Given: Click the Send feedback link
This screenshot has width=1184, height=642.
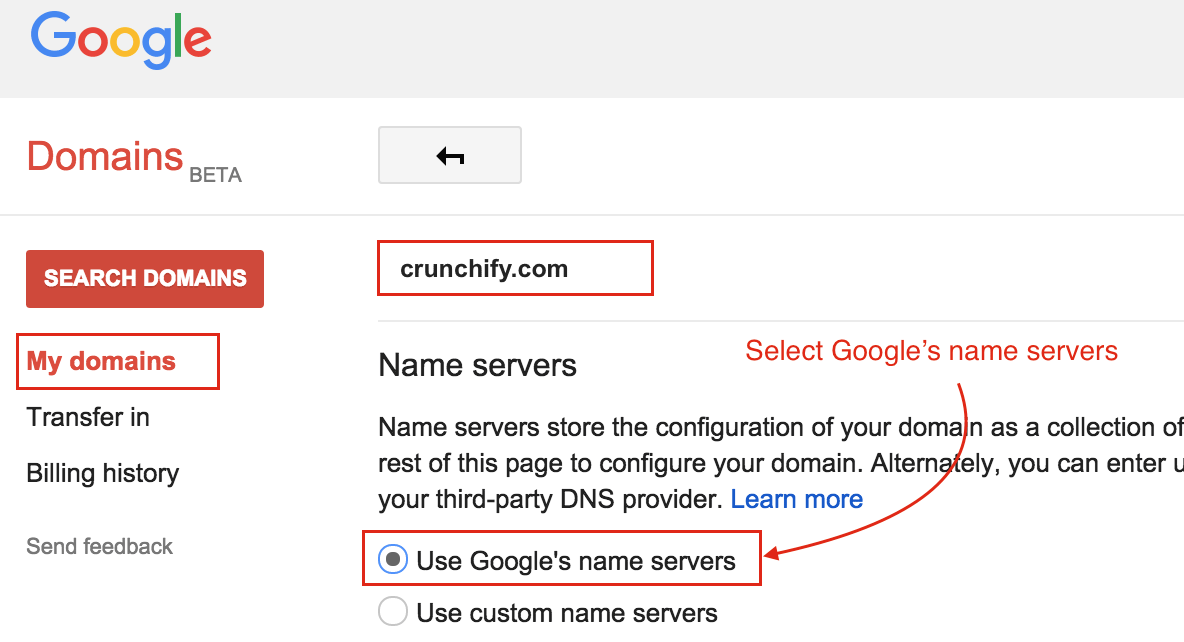Looking at the screenshot, I should 100,546.
